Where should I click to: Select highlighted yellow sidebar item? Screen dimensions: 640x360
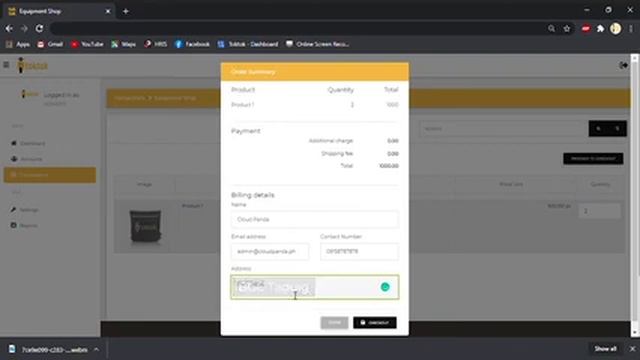tap(50, 175)
